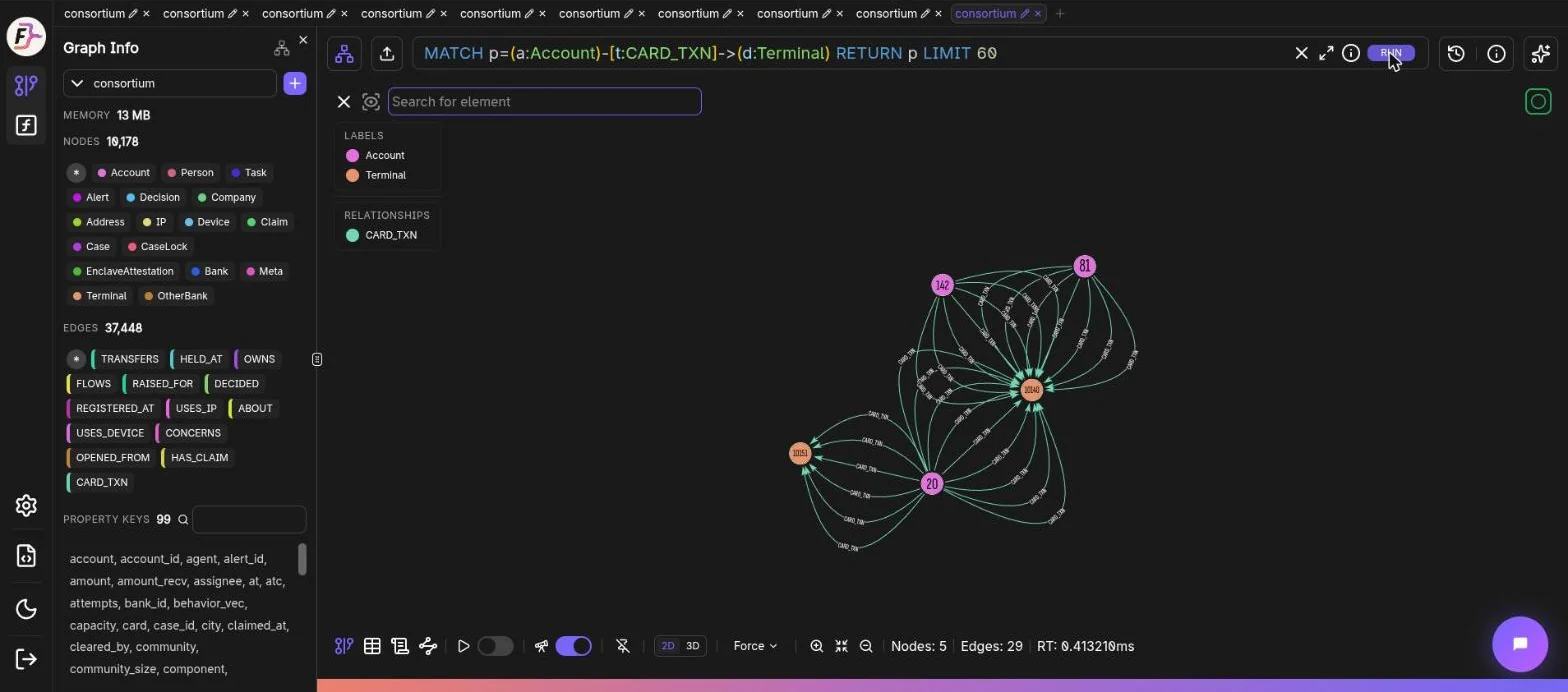Click the Search for element field
The width and height of the screenshot is (1568, 692).
click(545, 101)
